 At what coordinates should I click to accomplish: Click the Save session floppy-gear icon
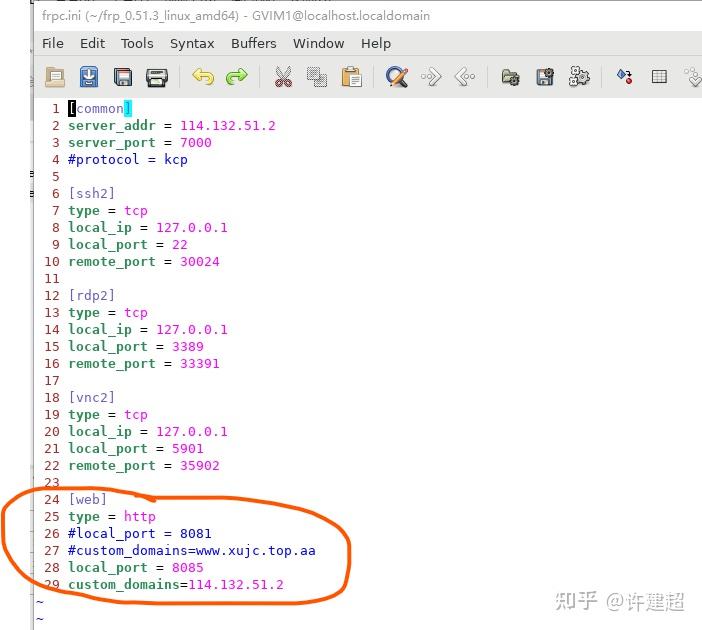point(545,77)
